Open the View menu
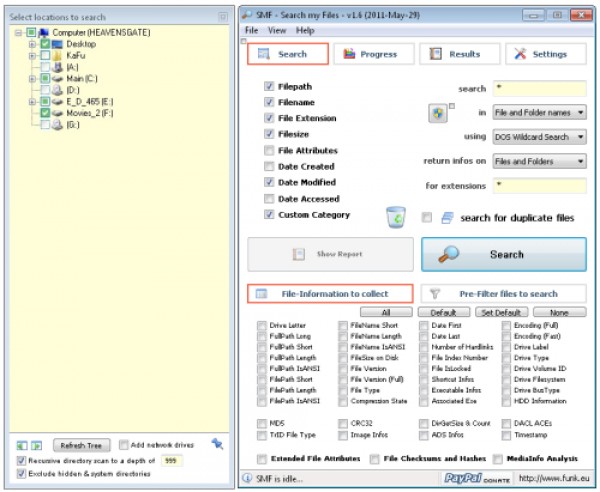The image size is (600, 492). point(277,30)
